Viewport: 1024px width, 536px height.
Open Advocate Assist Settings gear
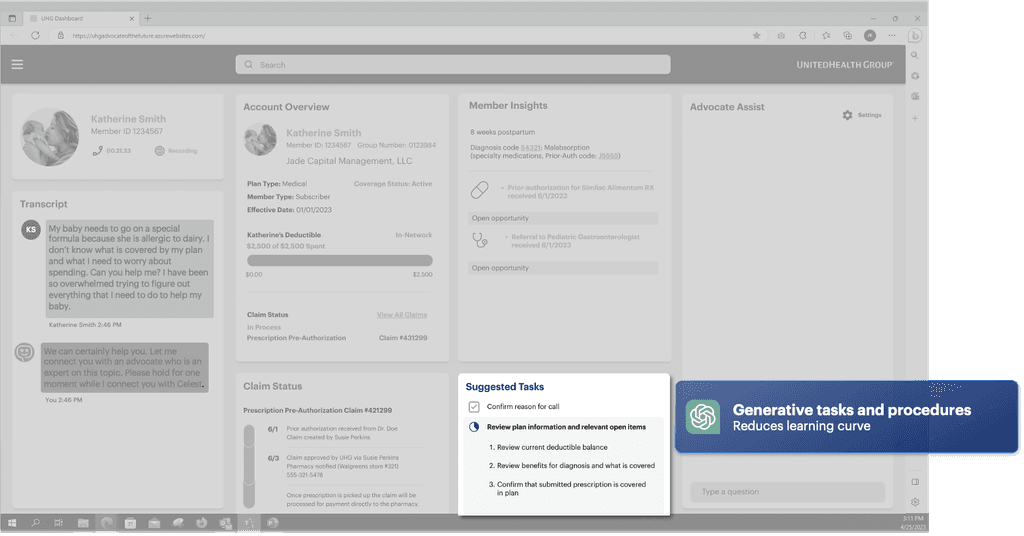(847, 115)
